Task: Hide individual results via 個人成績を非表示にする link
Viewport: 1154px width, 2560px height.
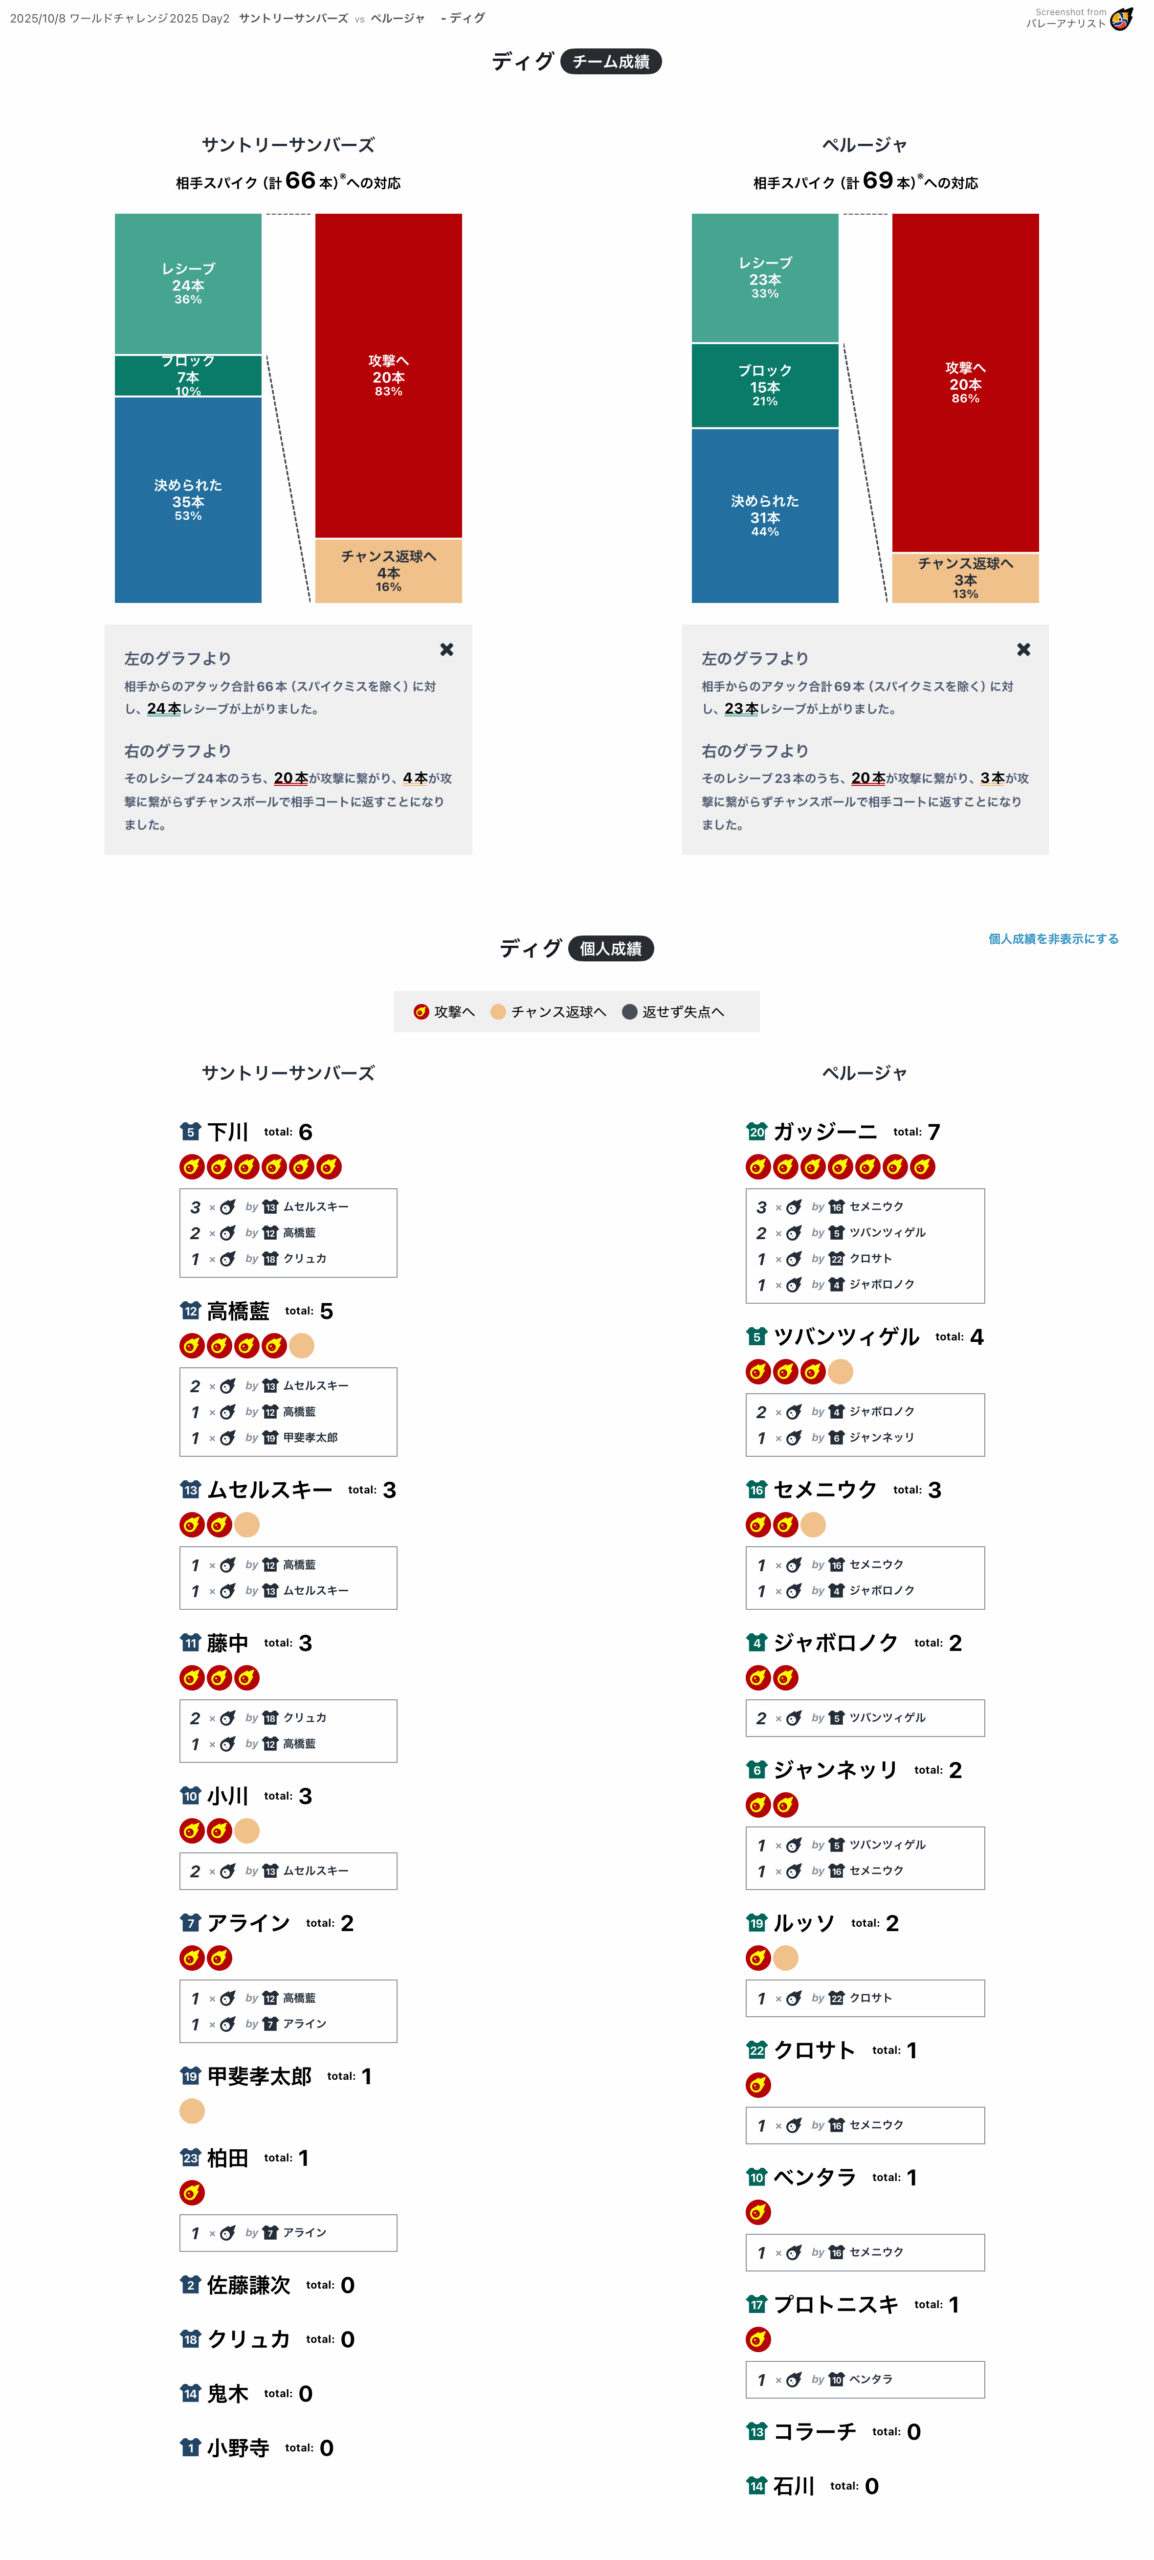Action: click(1052, 938)
